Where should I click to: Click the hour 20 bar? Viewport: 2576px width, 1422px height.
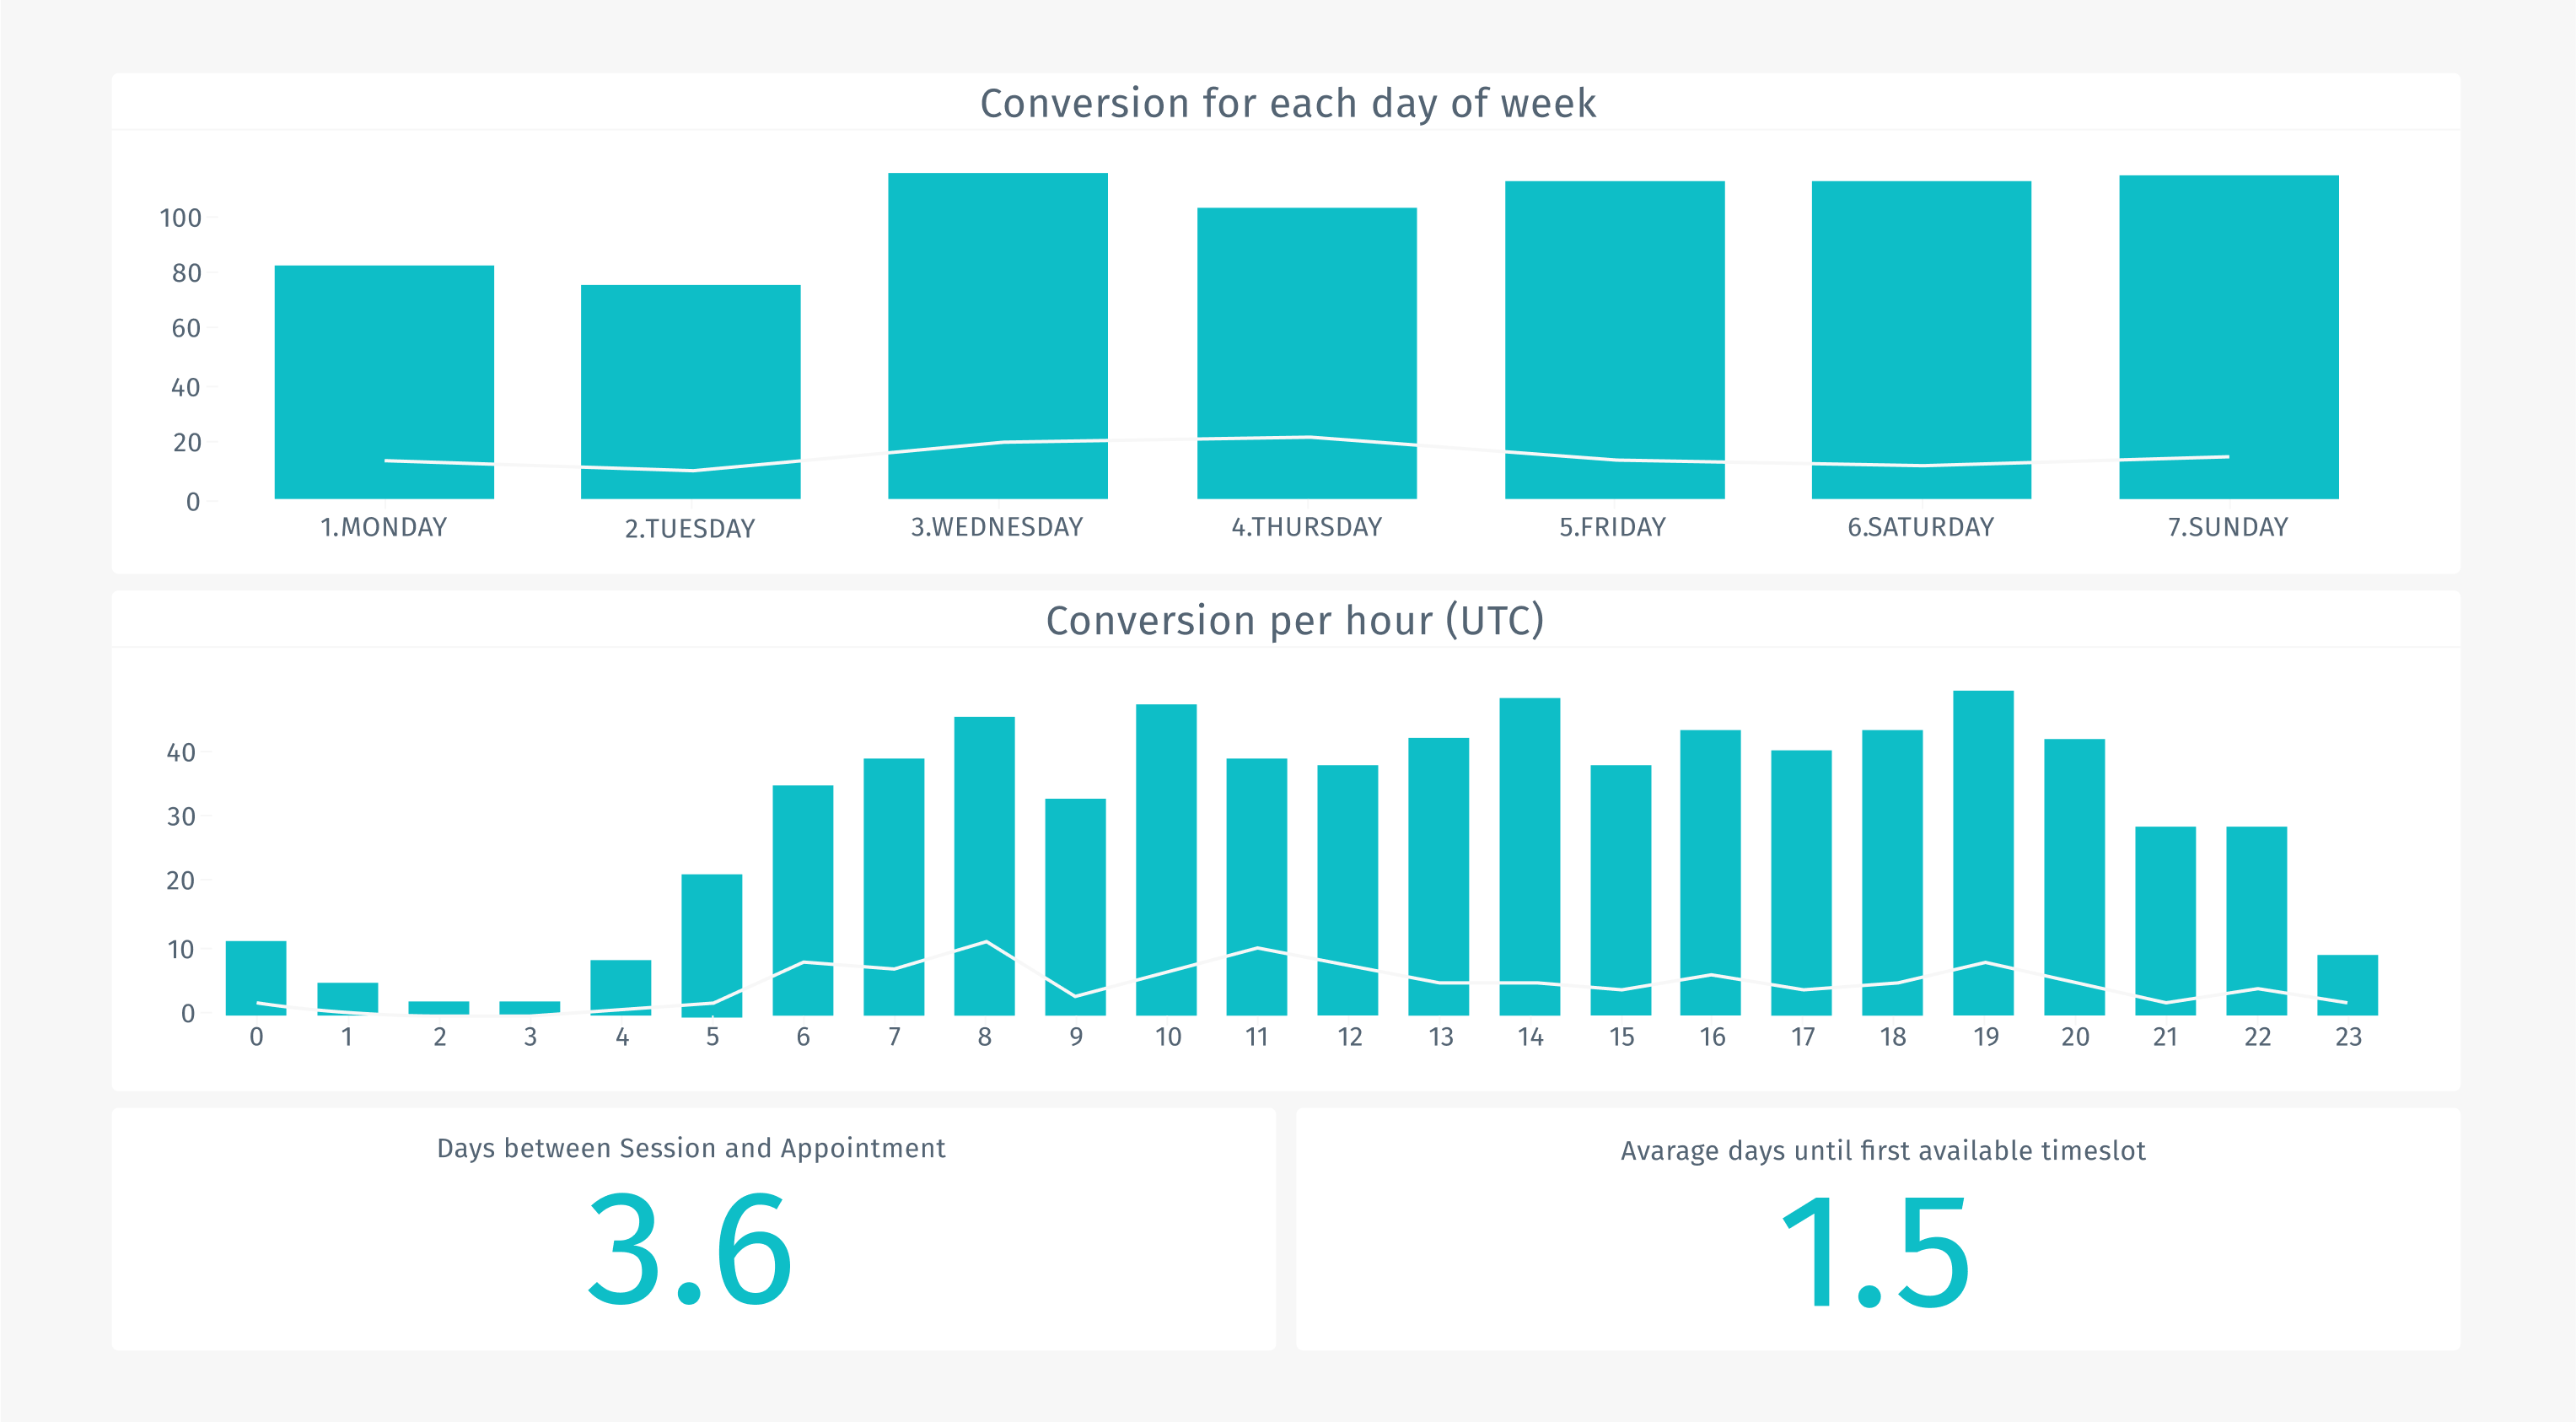coord(2075,877)
